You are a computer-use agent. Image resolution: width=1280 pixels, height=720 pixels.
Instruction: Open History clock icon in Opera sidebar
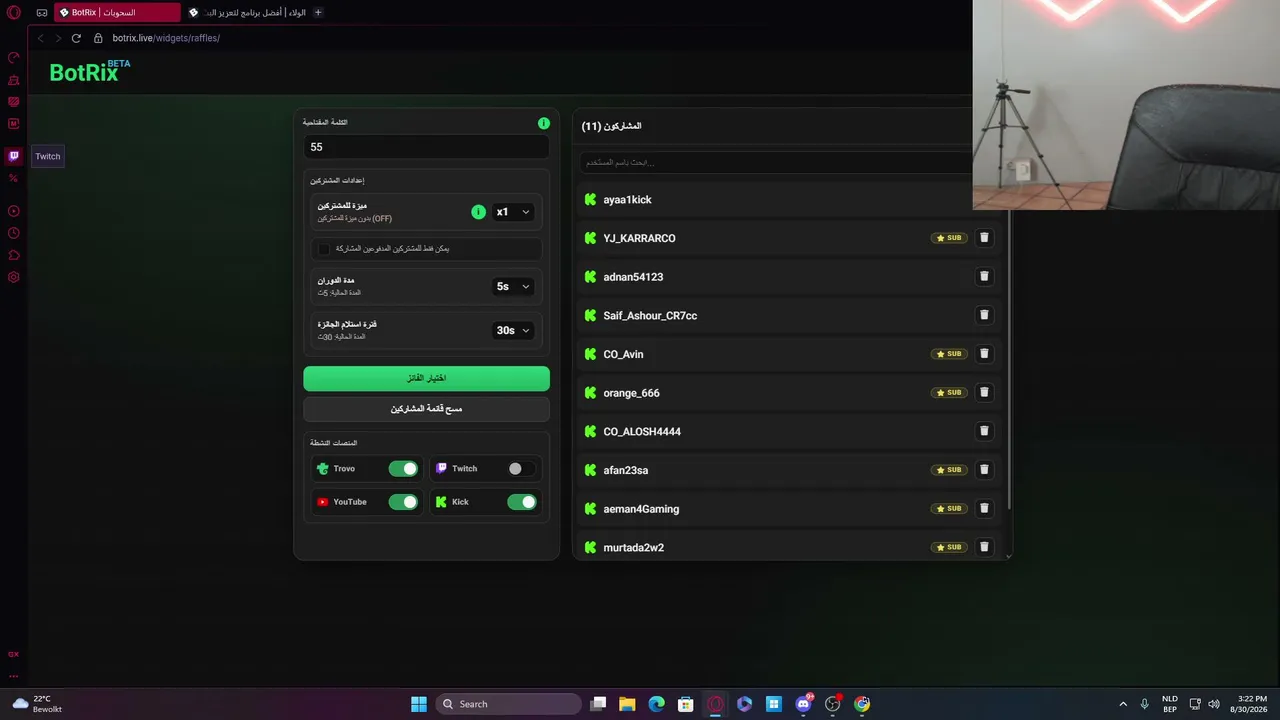(x=14, y=233)
